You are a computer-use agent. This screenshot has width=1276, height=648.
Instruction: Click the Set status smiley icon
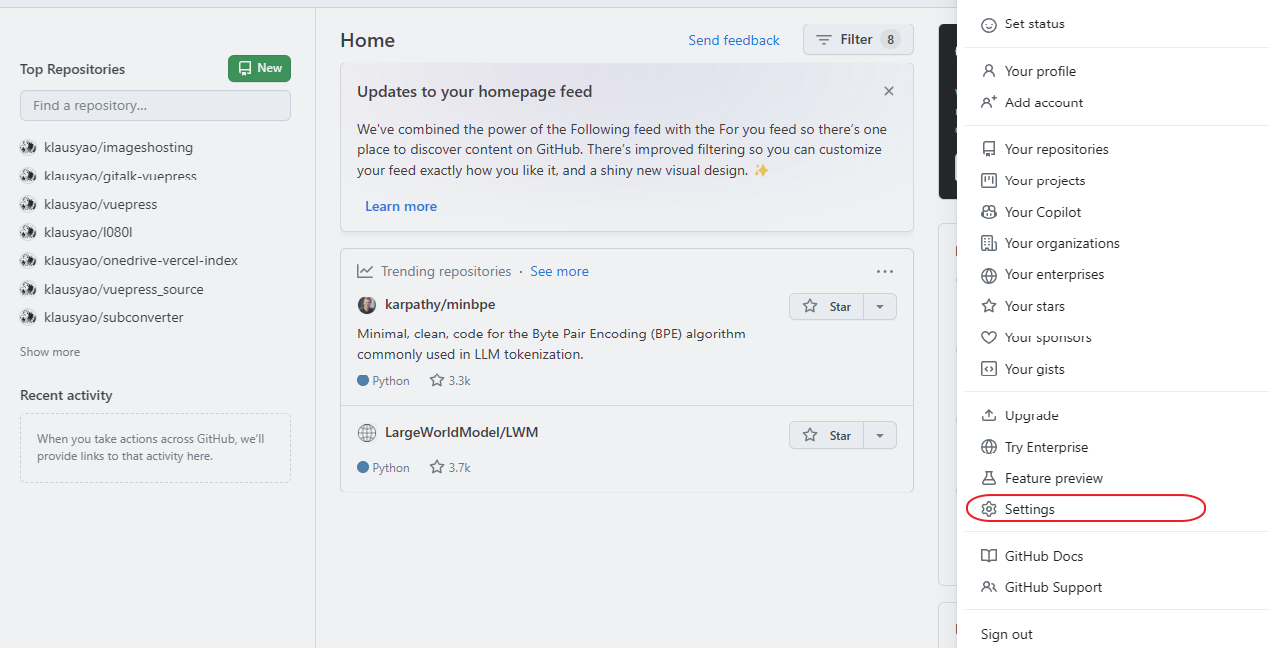coord(989,24)
